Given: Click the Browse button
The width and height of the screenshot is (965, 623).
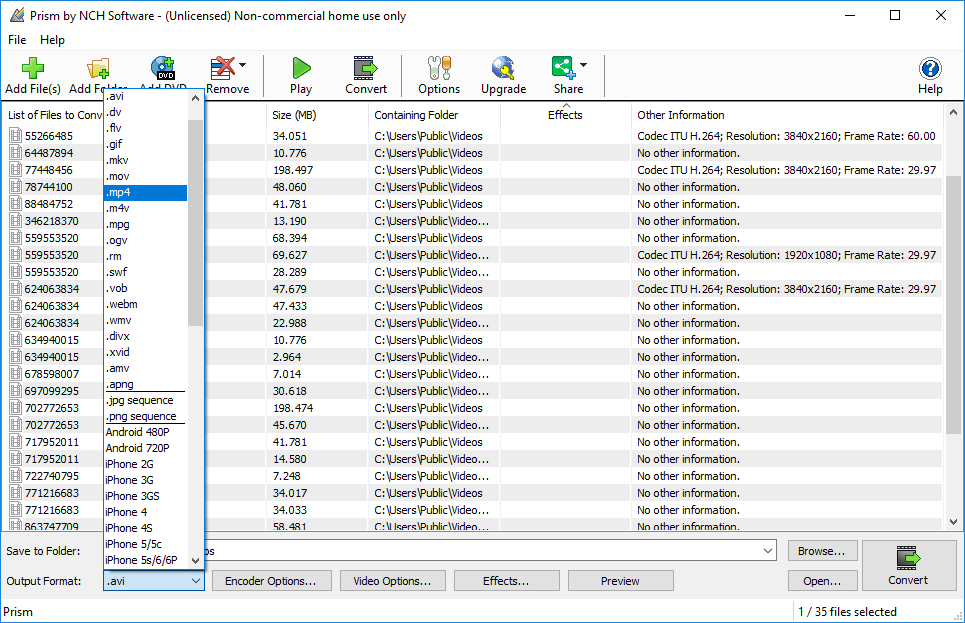Looking at the screenshot, I should pos(822,551).
